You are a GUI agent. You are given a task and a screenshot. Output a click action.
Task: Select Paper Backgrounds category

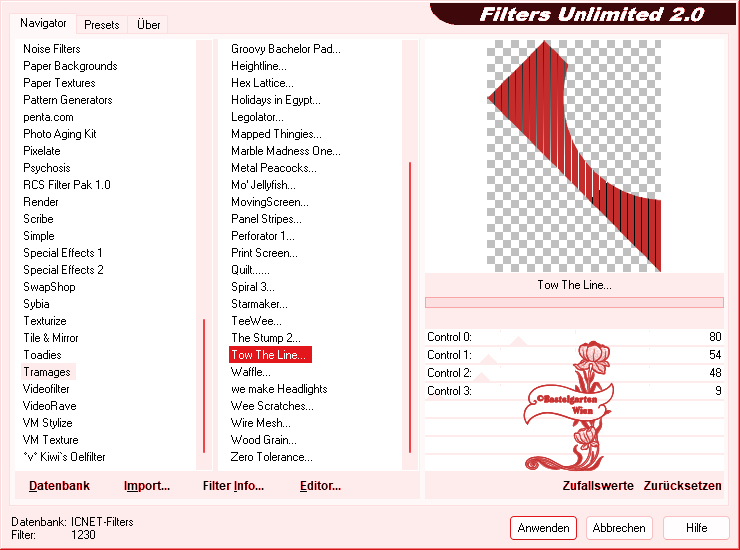70,66
